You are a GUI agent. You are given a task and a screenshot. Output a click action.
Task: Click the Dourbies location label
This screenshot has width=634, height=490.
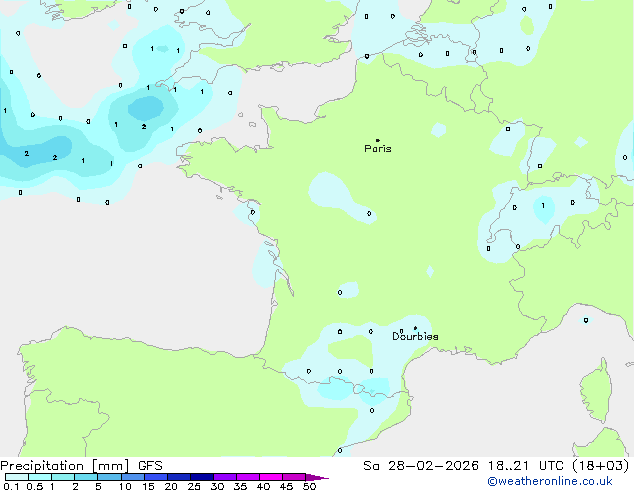415,336
